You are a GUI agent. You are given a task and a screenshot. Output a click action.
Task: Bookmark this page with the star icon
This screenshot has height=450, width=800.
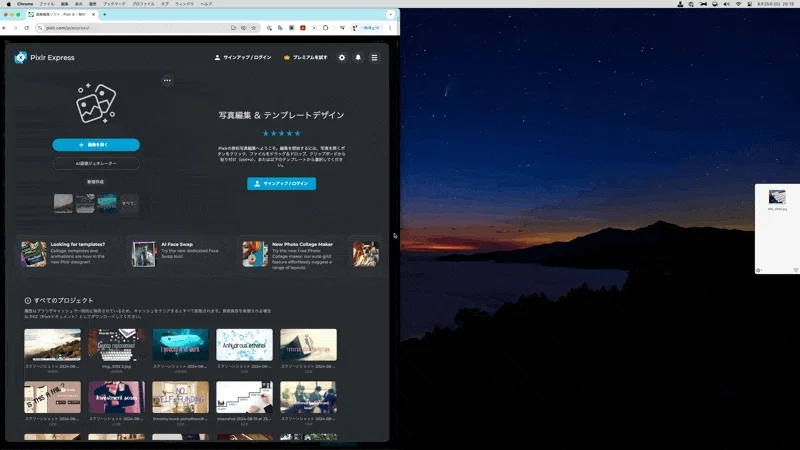coord(254,28)
